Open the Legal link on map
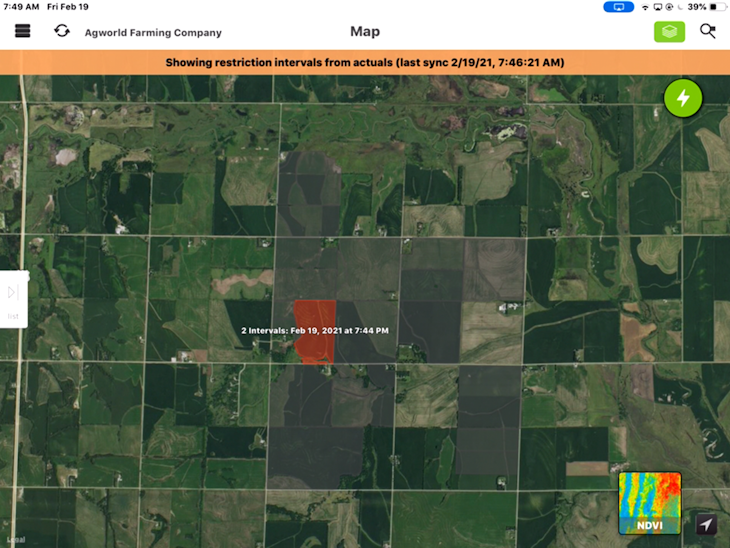Viewport: 730px width, 548px height. (x=16, y=540)
